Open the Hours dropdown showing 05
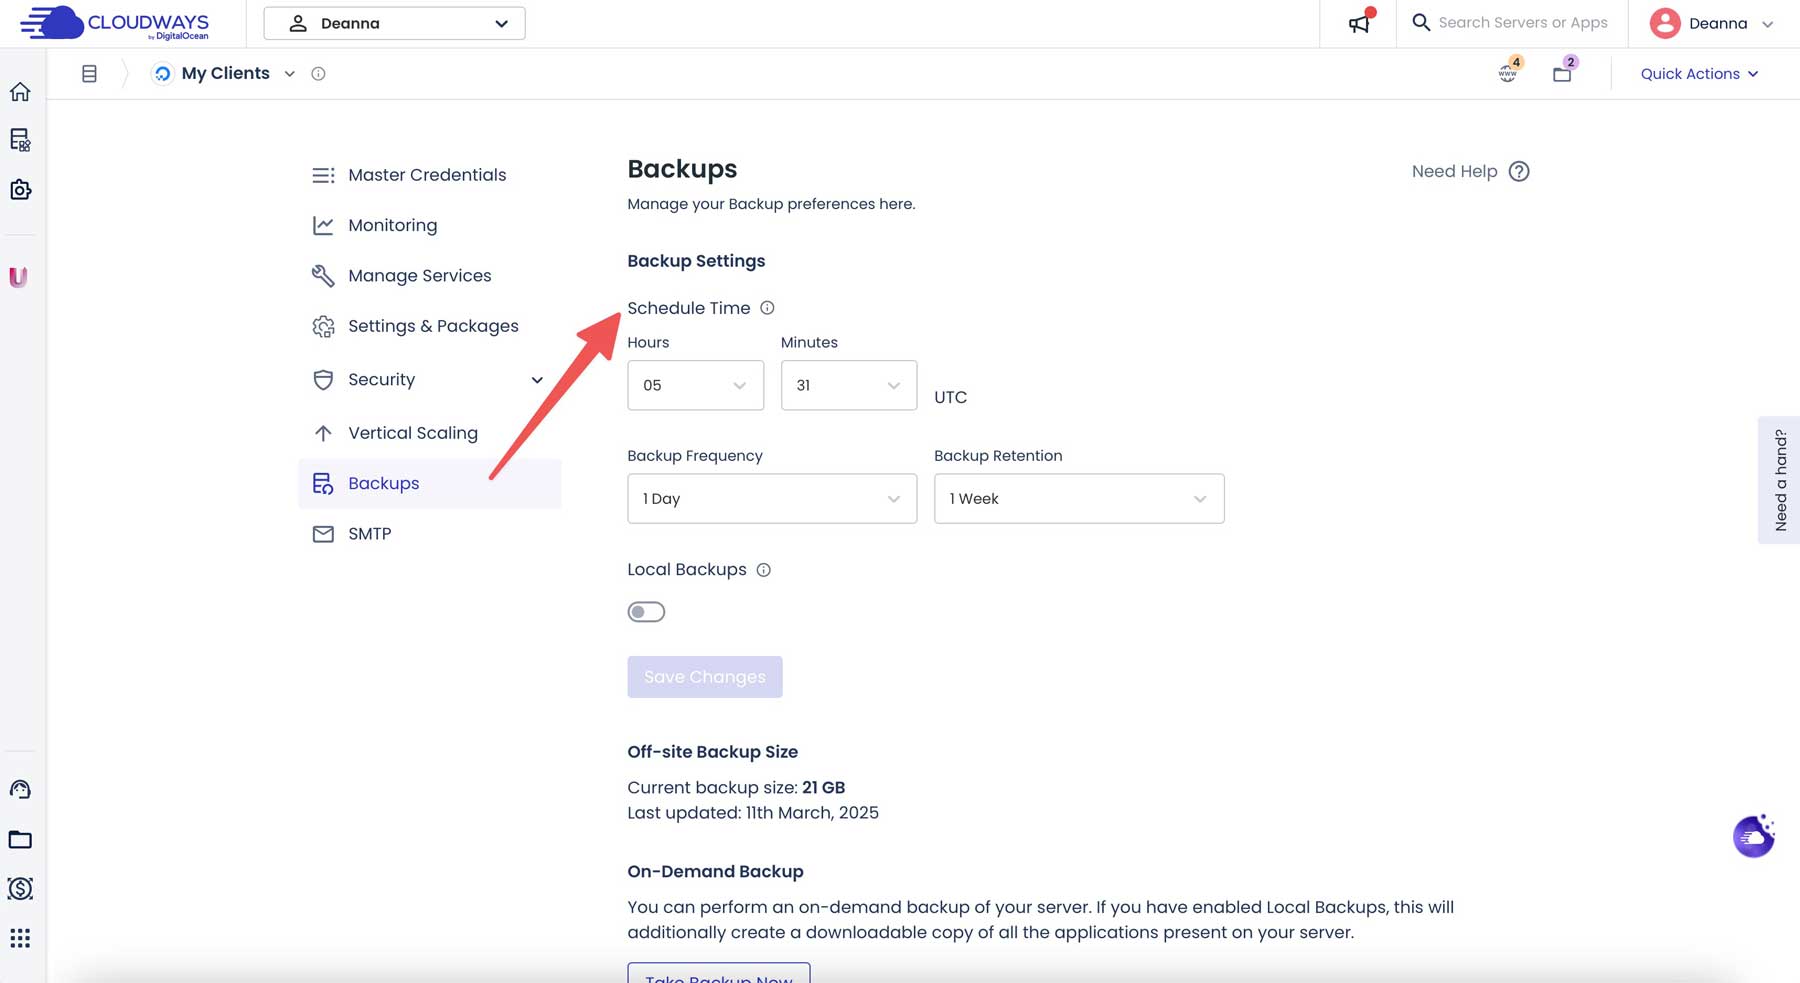 pyautogui.click(x=695, y=385)
